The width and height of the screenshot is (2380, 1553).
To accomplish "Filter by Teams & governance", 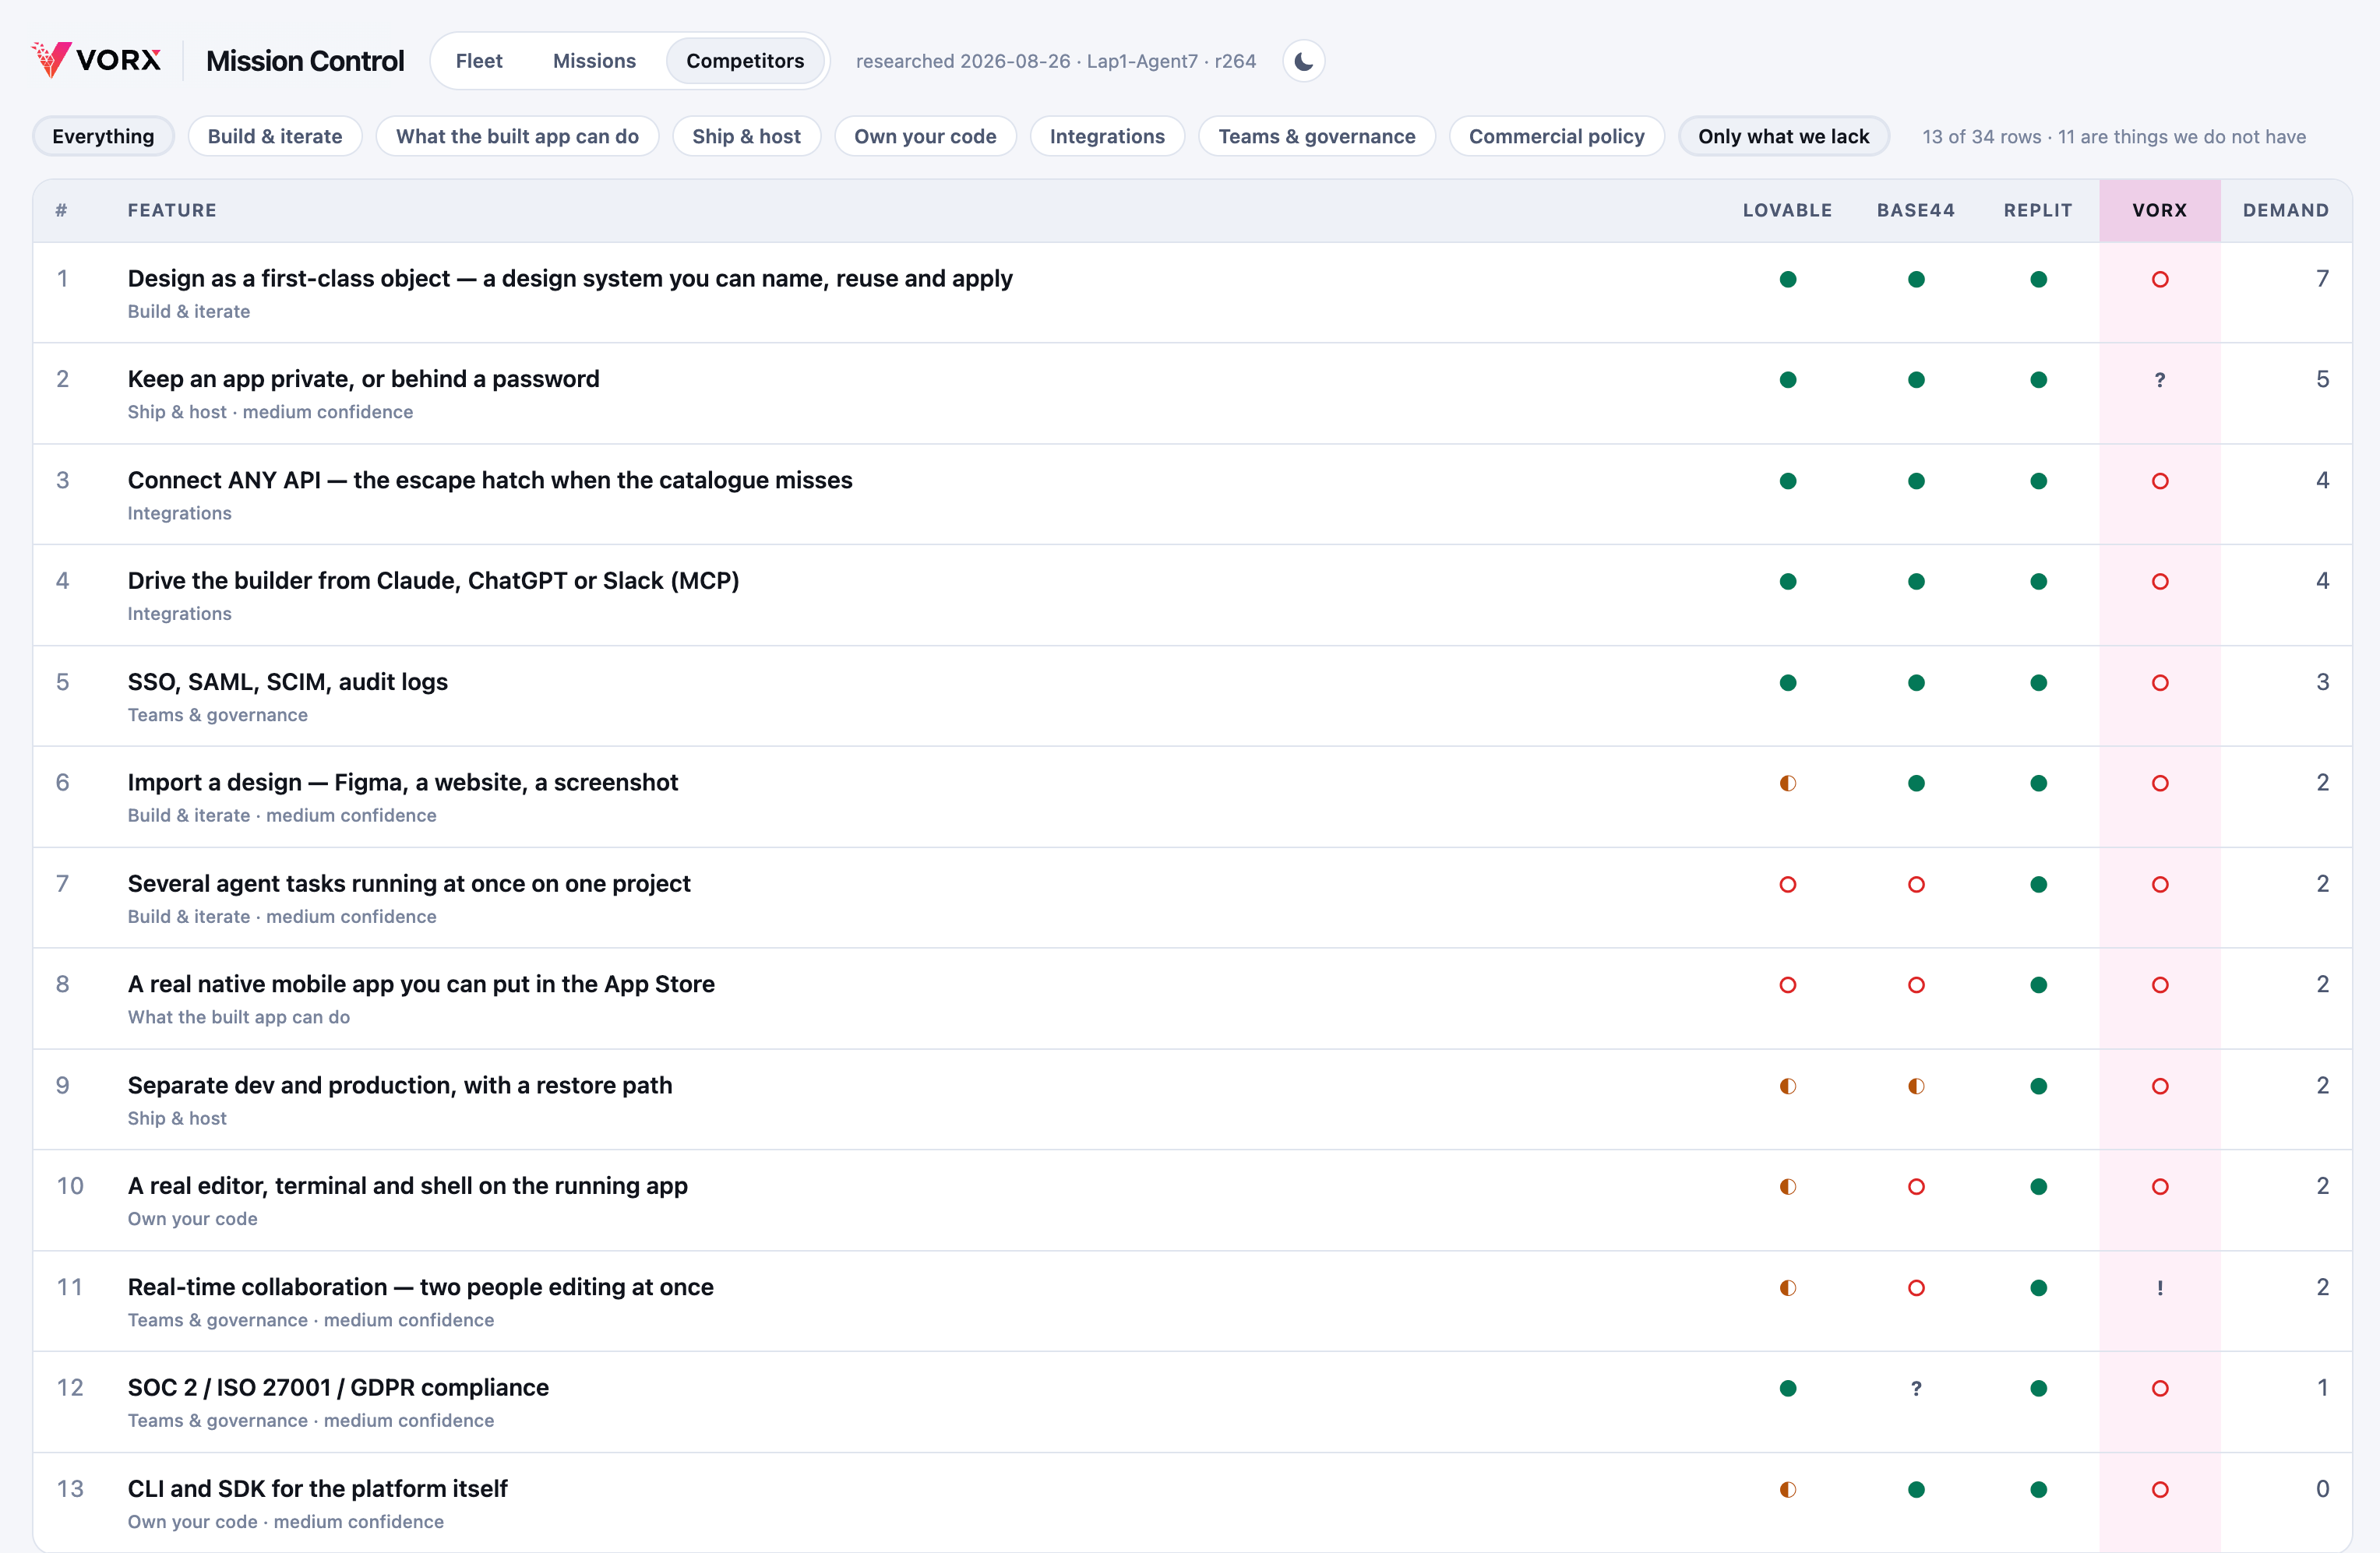I will [1316, 136].
